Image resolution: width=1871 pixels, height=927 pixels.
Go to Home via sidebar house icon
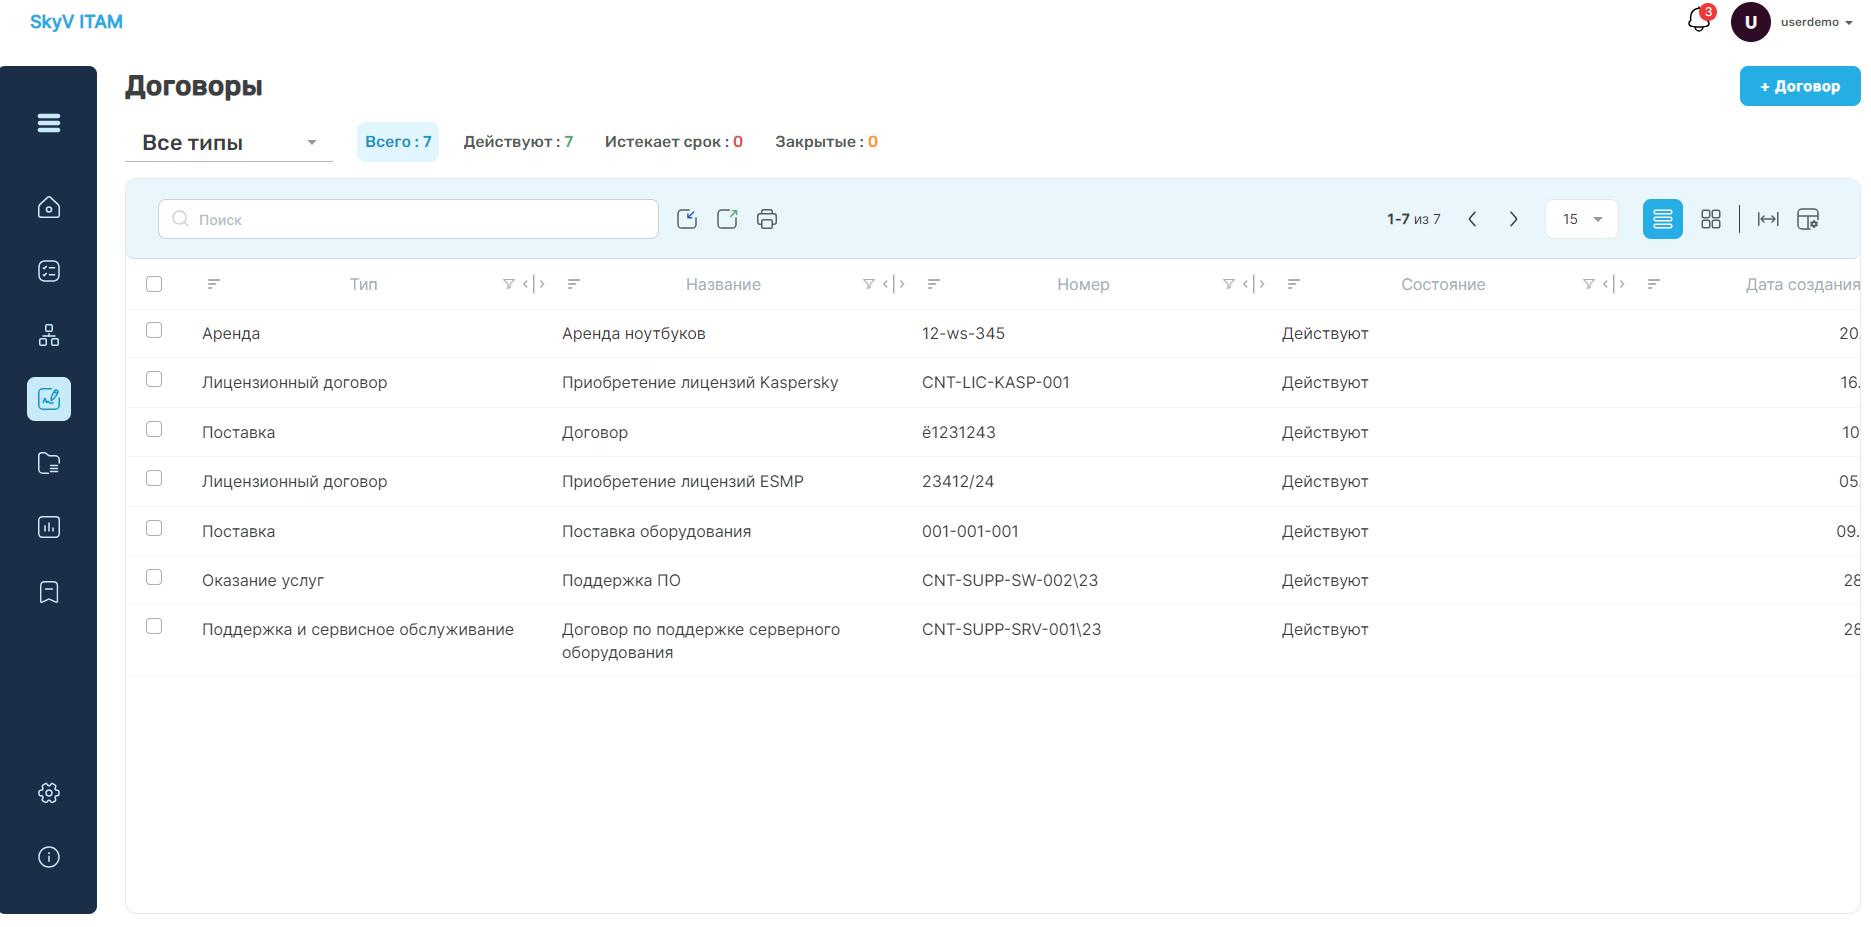tap(48, 207)
